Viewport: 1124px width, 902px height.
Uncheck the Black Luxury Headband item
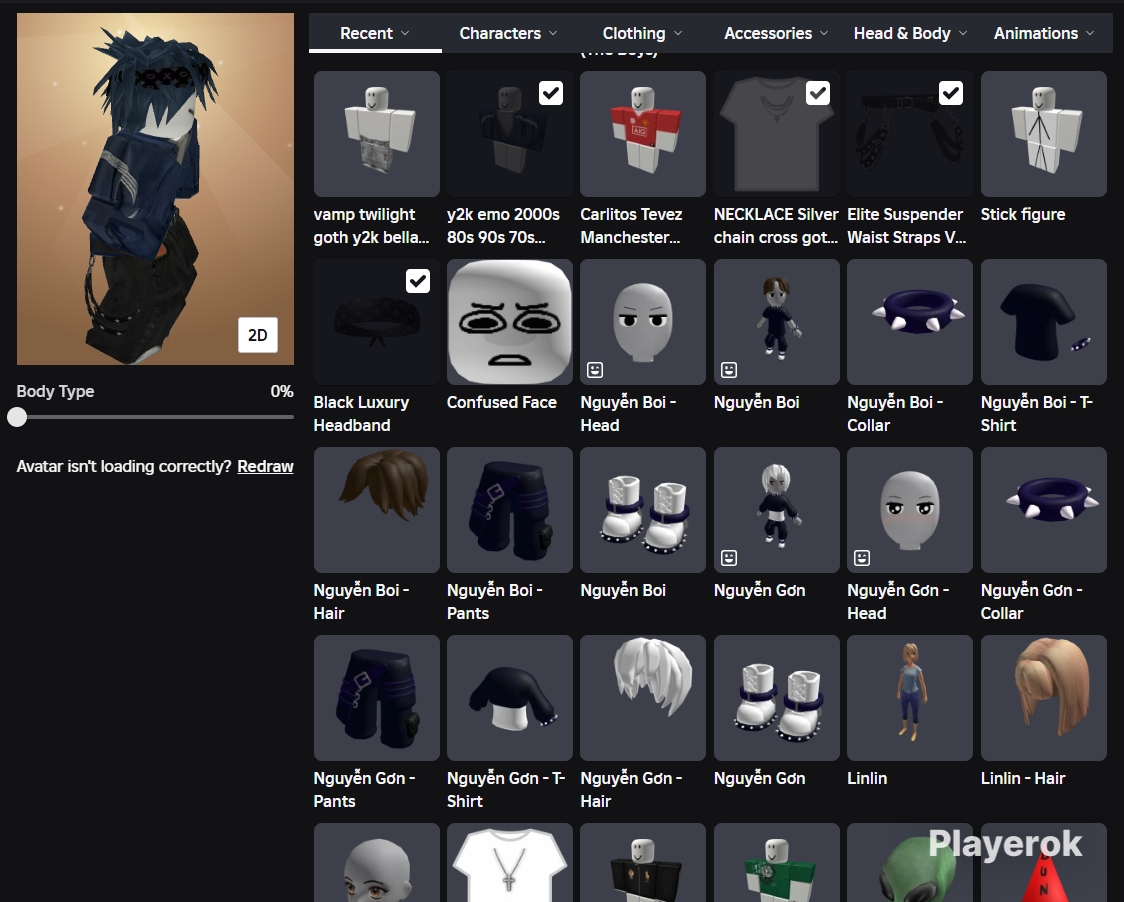coord(418,281)
